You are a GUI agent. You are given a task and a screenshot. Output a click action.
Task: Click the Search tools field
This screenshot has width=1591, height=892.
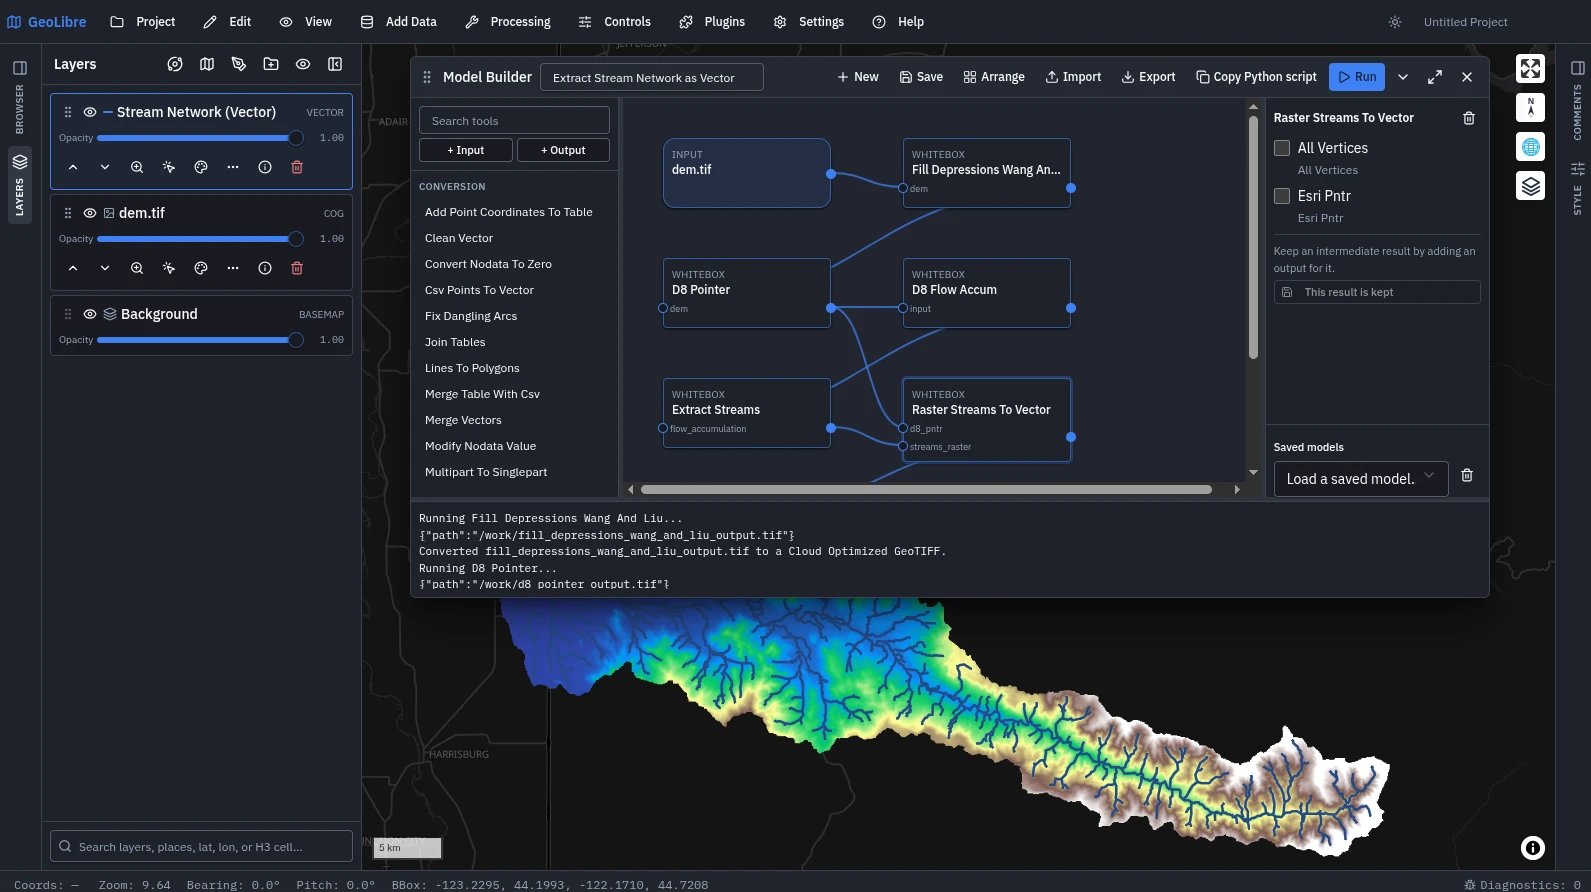[514, 120]
